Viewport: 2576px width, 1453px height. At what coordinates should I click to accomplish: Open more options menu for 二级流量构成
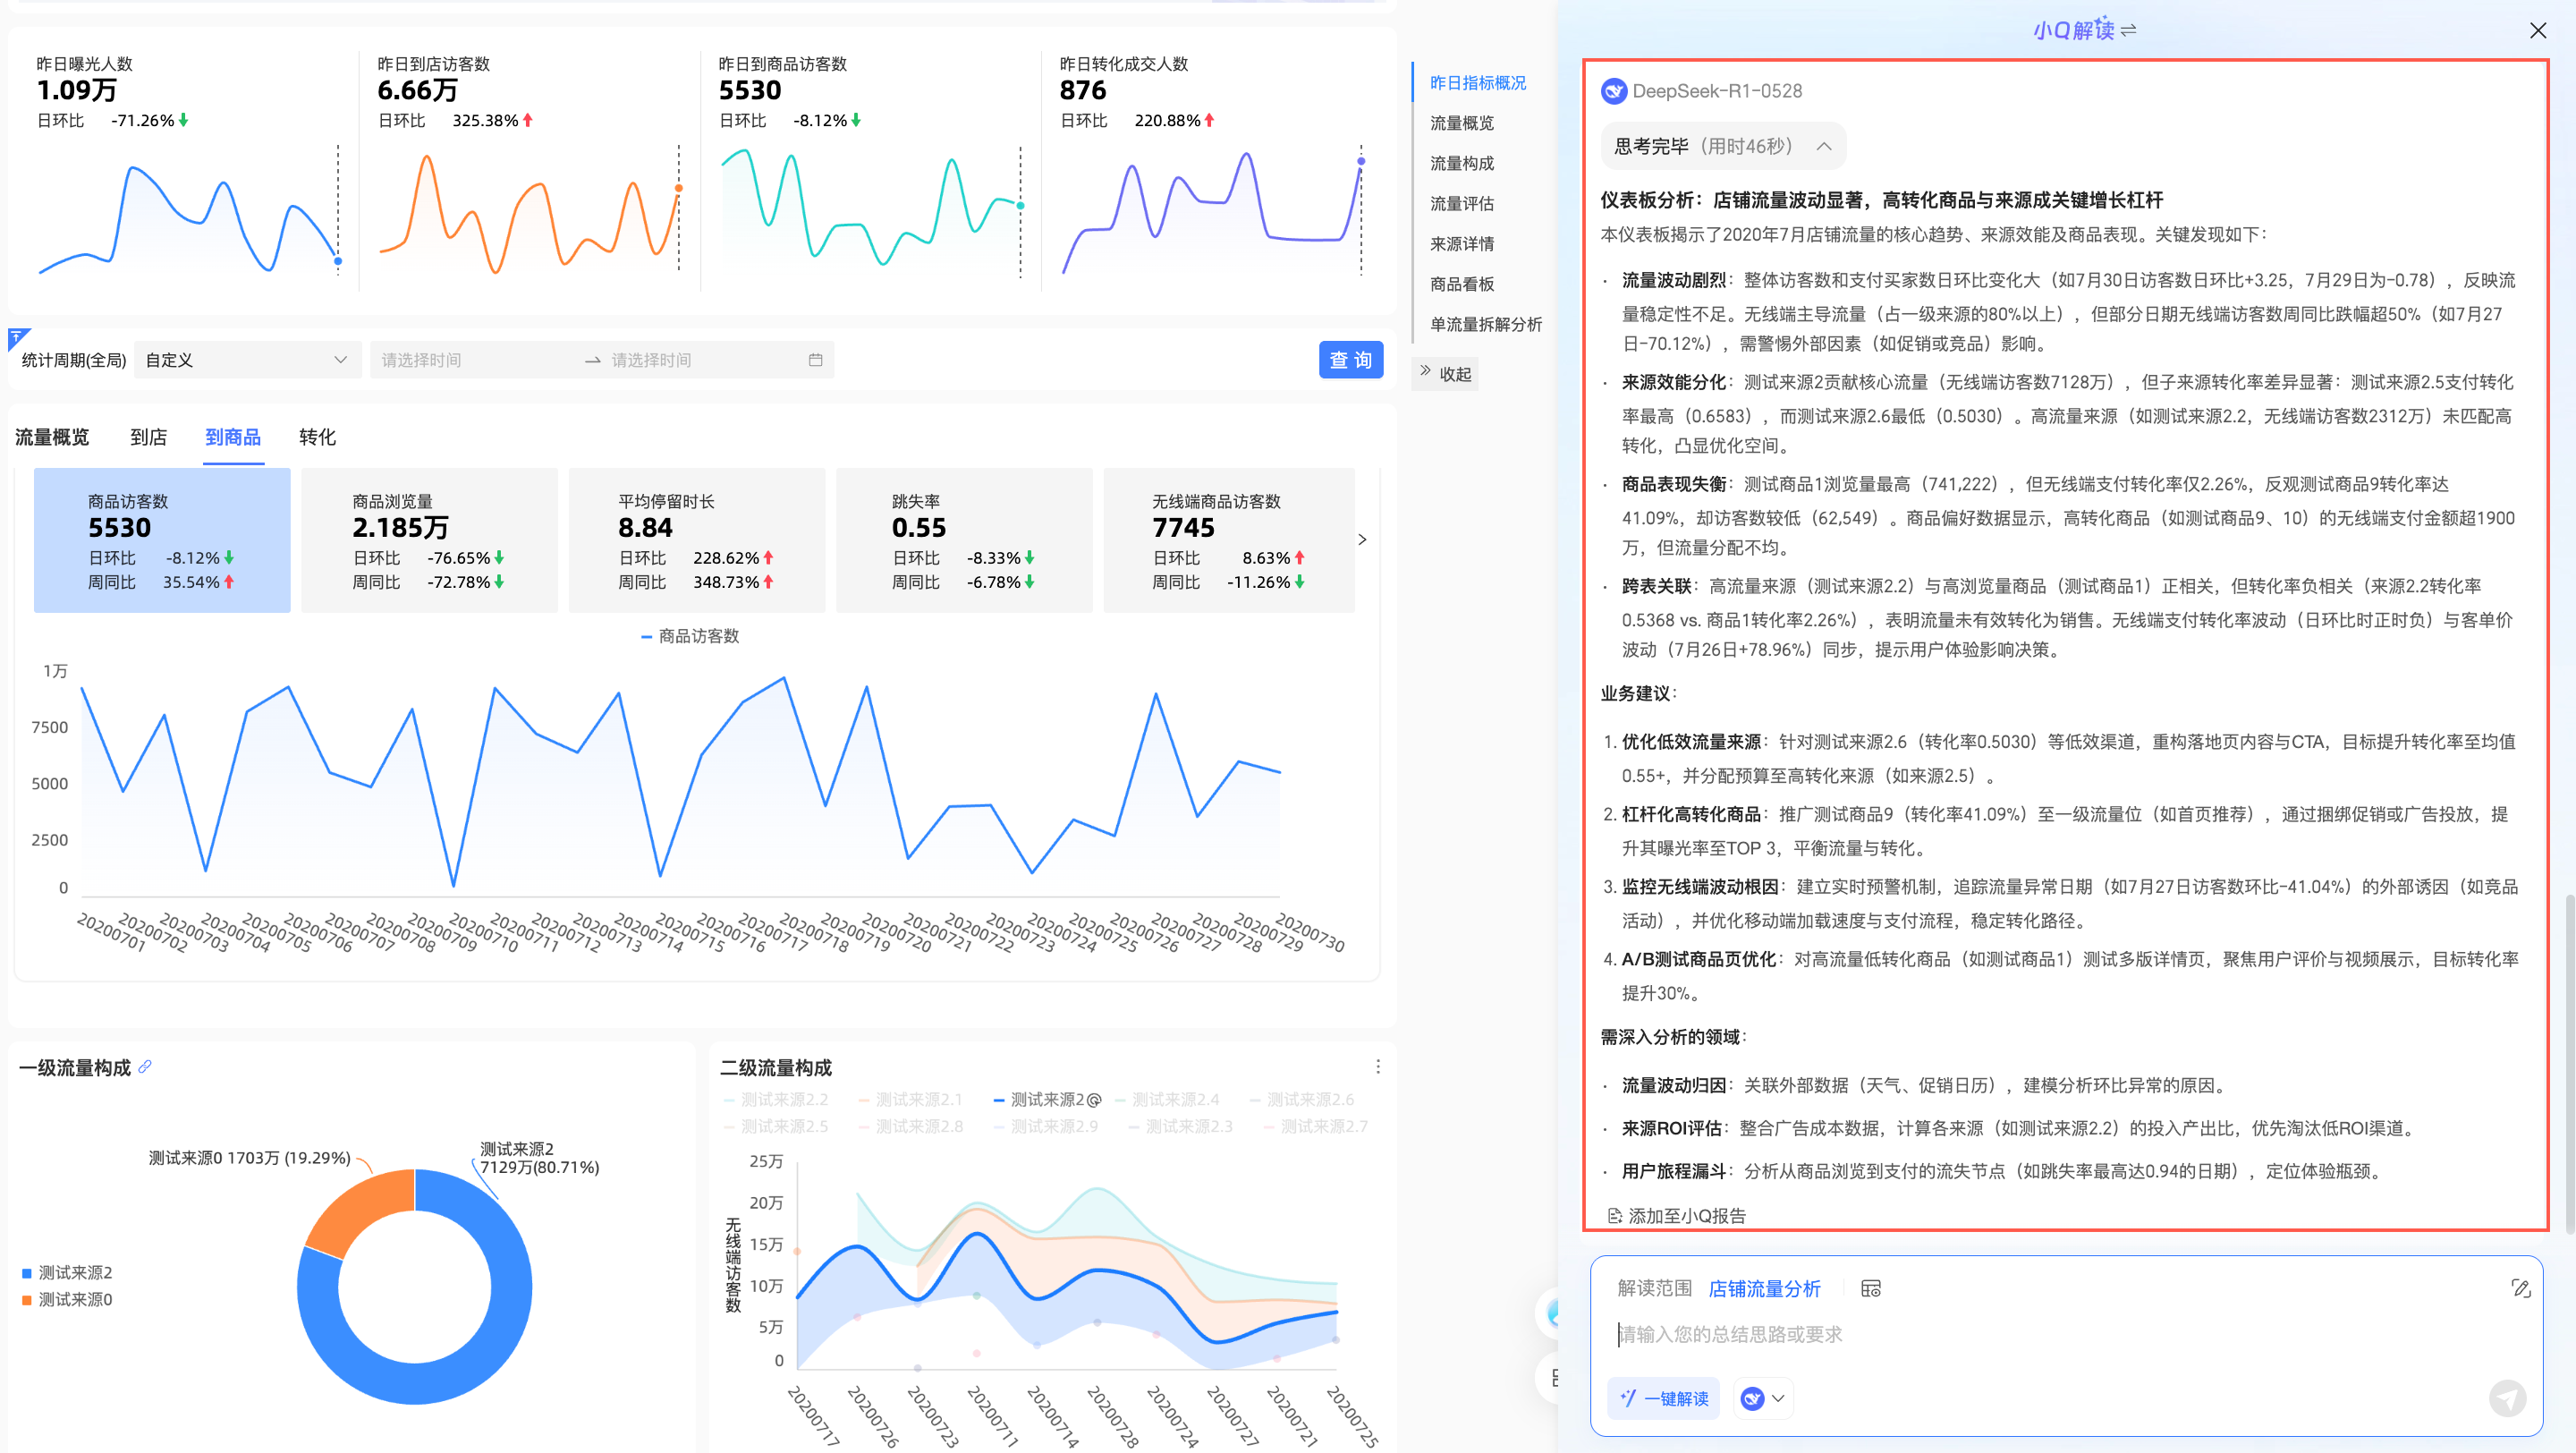(1377, 1067)
